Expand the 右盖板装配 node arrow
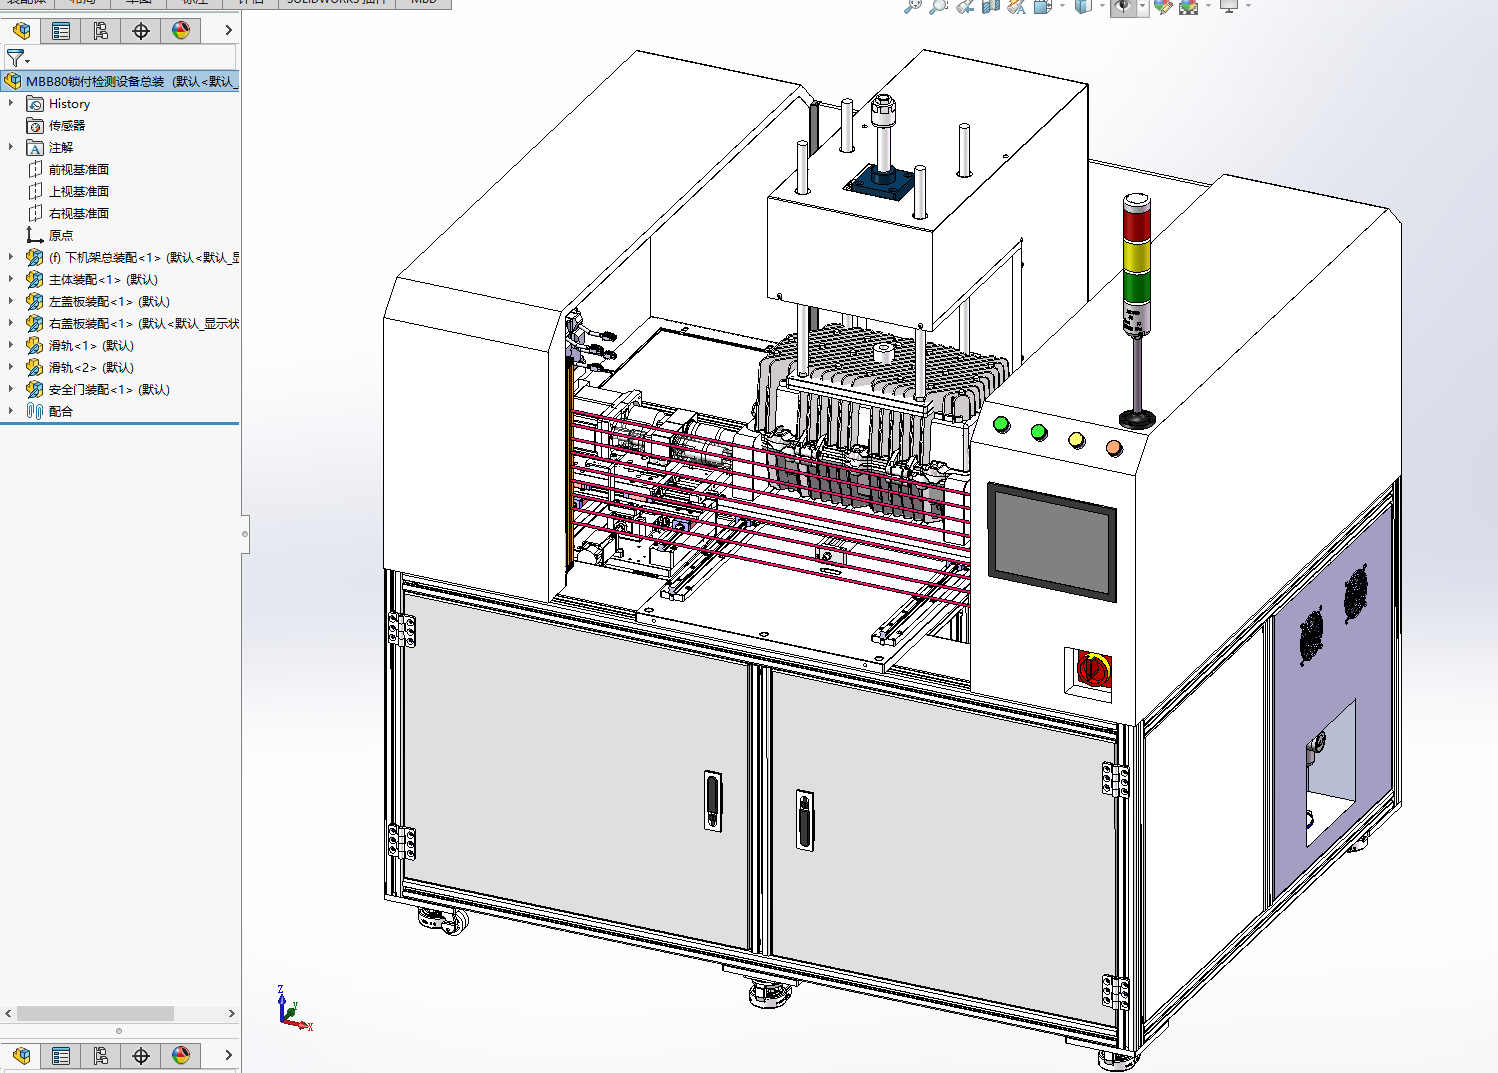Image resolution: width=1498 pixels, height=1073 pixels. pos(11,323)
